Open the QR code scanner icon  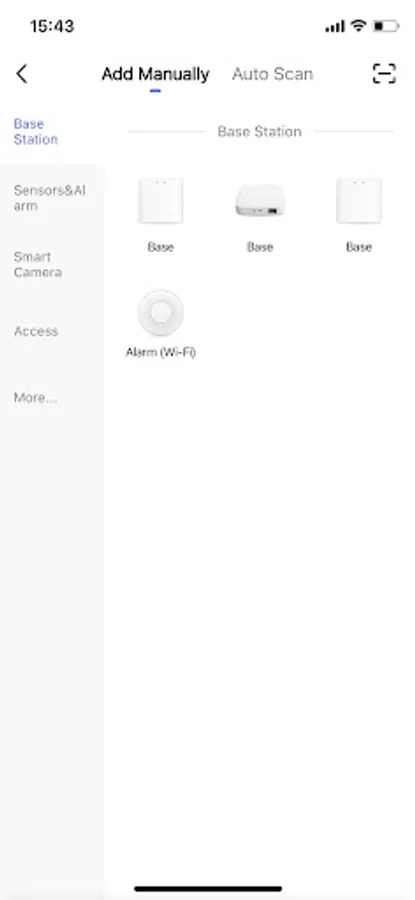[384, 73]
